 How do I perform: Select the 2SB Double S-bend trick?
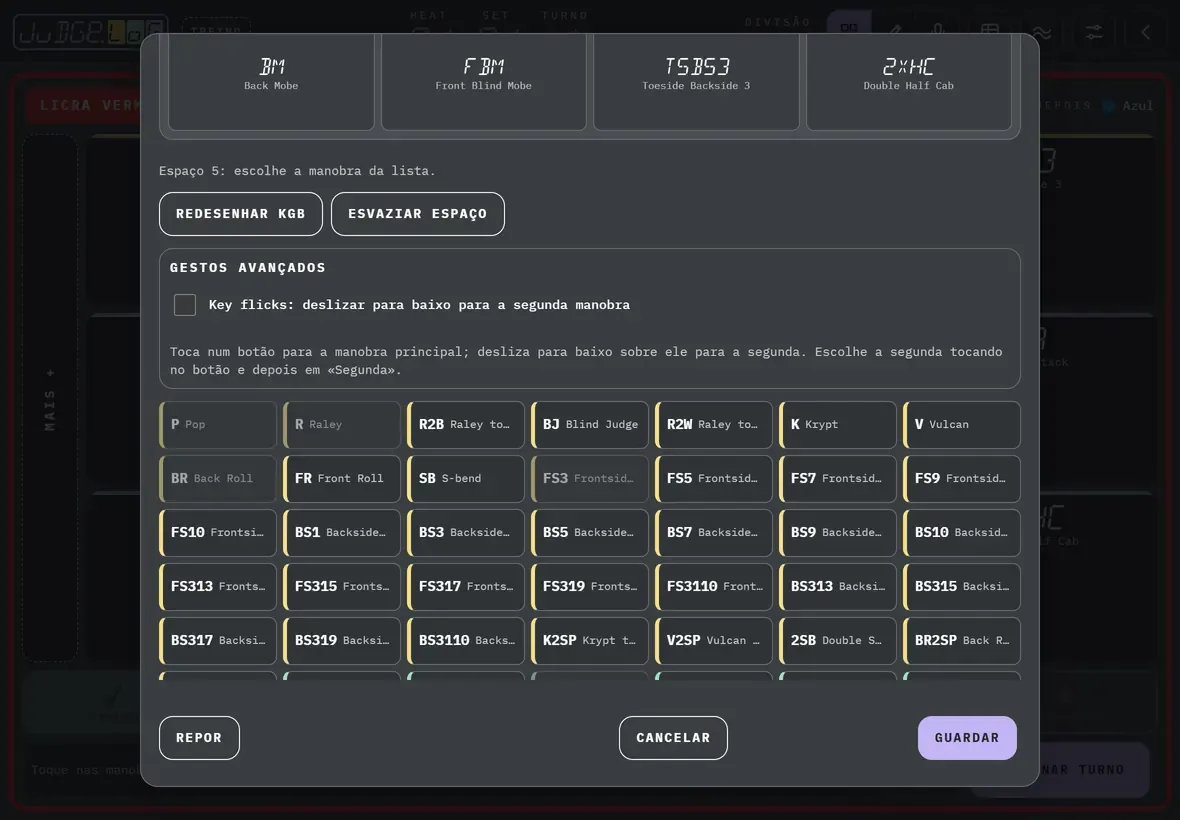[x=838, y=641]
